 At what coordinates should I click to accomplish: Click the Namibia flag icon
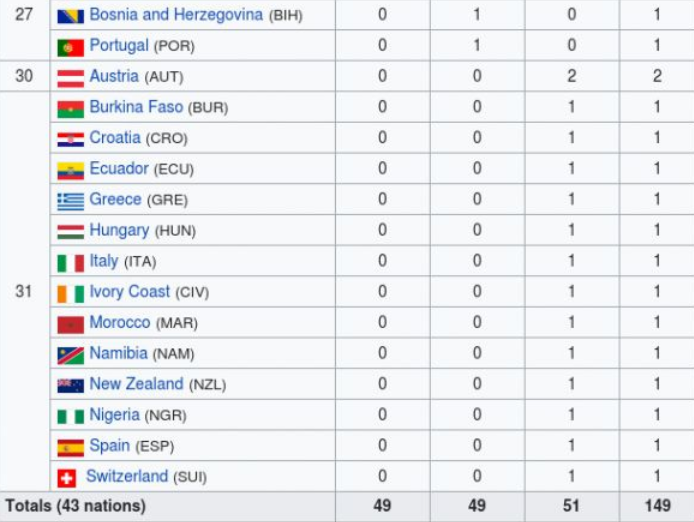pyautogui.click(x=70, y=355)
